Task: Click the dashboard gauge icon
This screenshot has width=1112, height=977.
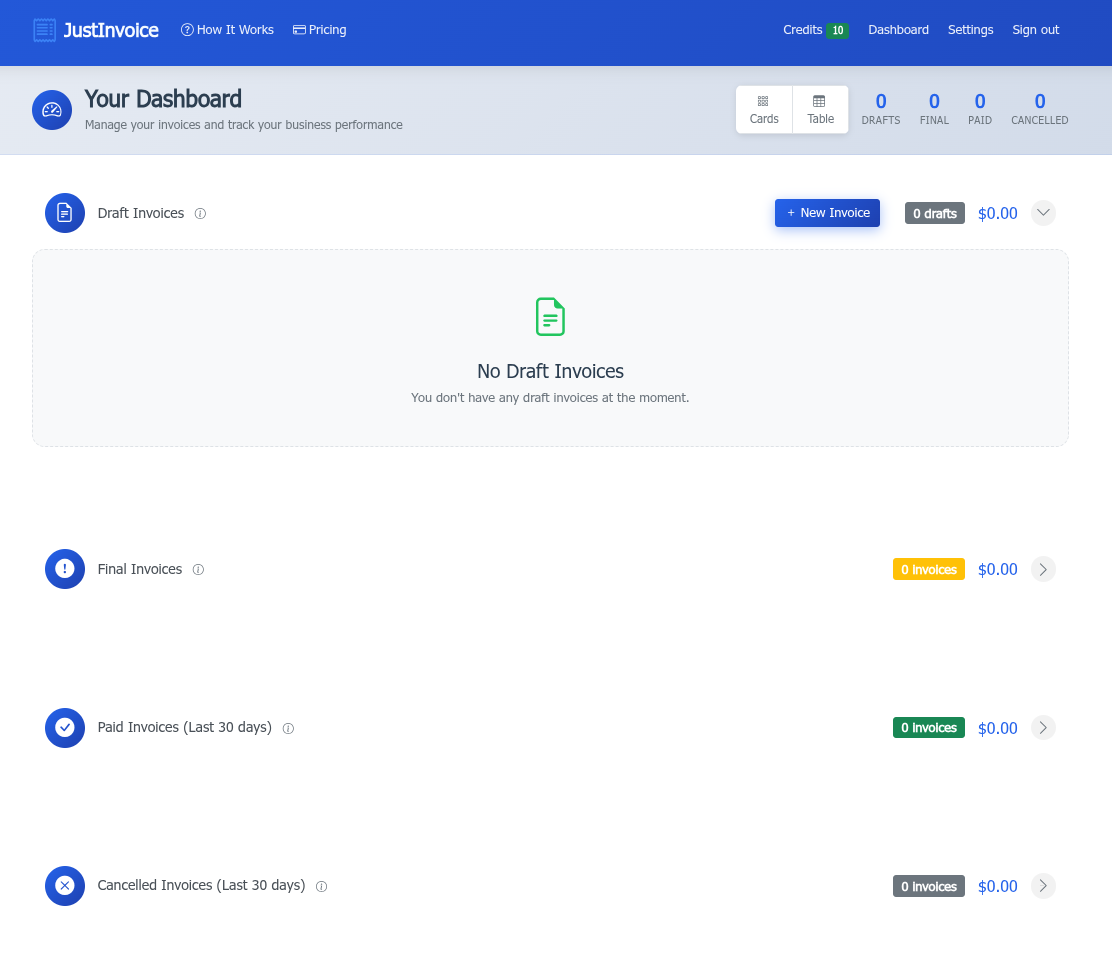Action: (52, 110)
